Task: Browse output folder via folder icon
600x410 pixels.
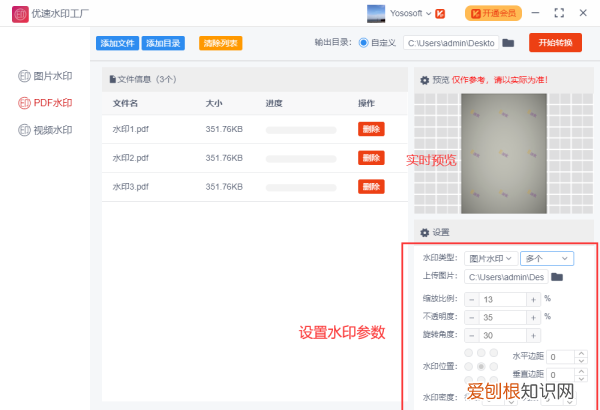Action: pos(508,43)
